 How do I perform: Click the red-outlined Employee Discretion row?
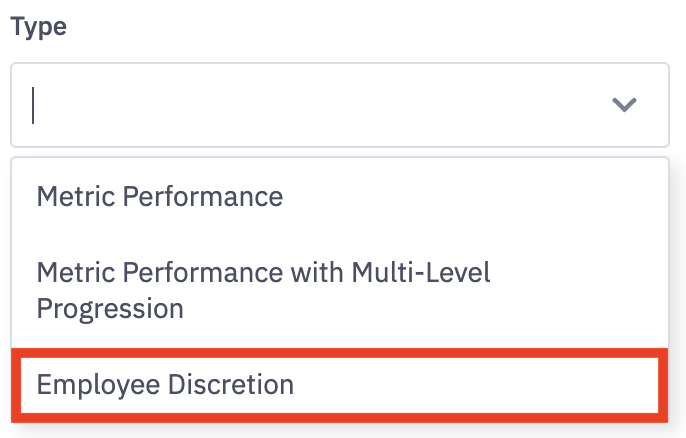[x=340, y=384]
